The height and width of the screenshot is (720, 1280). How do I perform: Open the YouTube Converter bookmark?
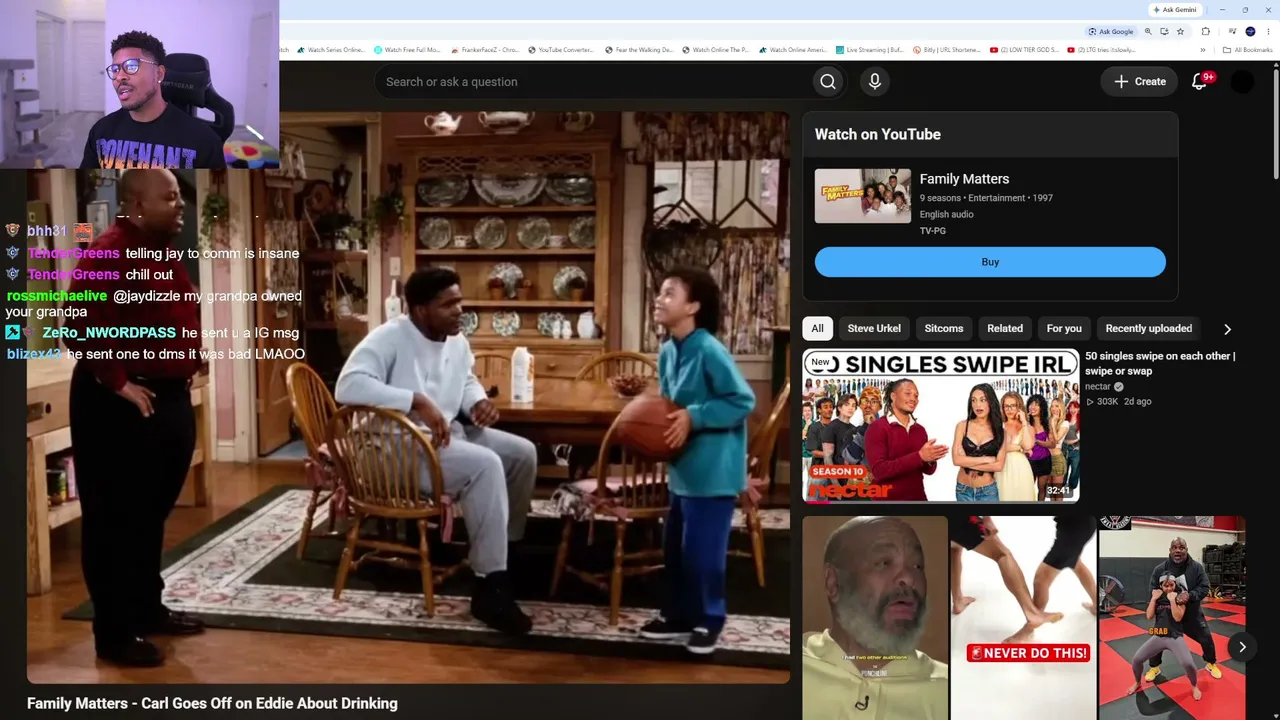[x=561, y=50]
